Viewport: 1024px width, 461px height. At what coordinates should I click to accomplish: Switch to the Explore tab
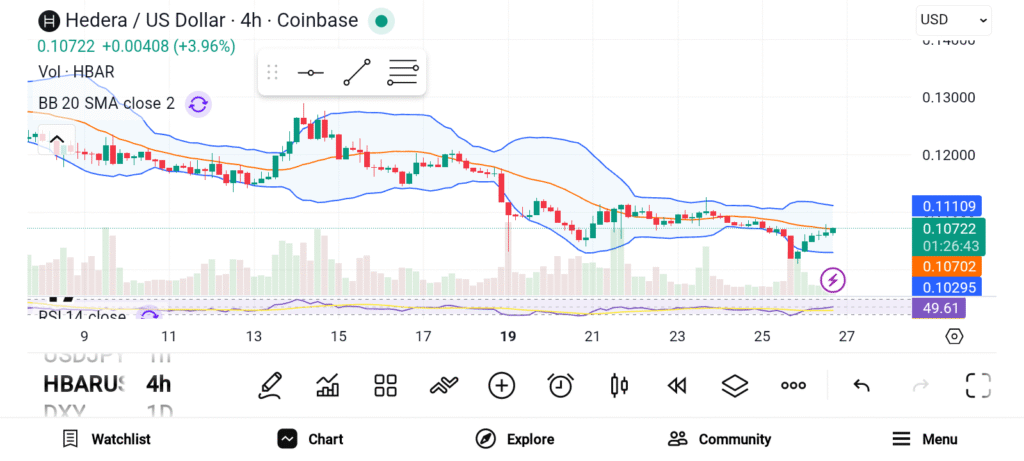[x=515, y=439]
